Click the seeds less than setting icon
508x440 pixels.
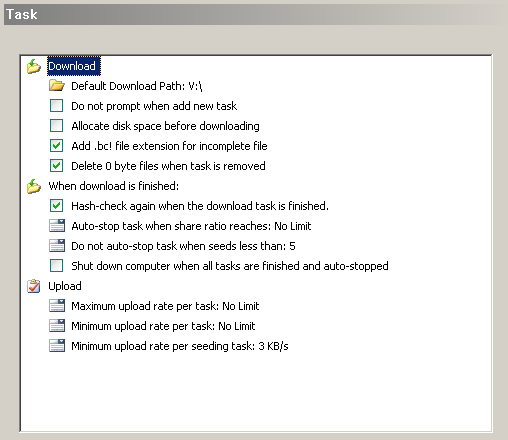point(57,246)
